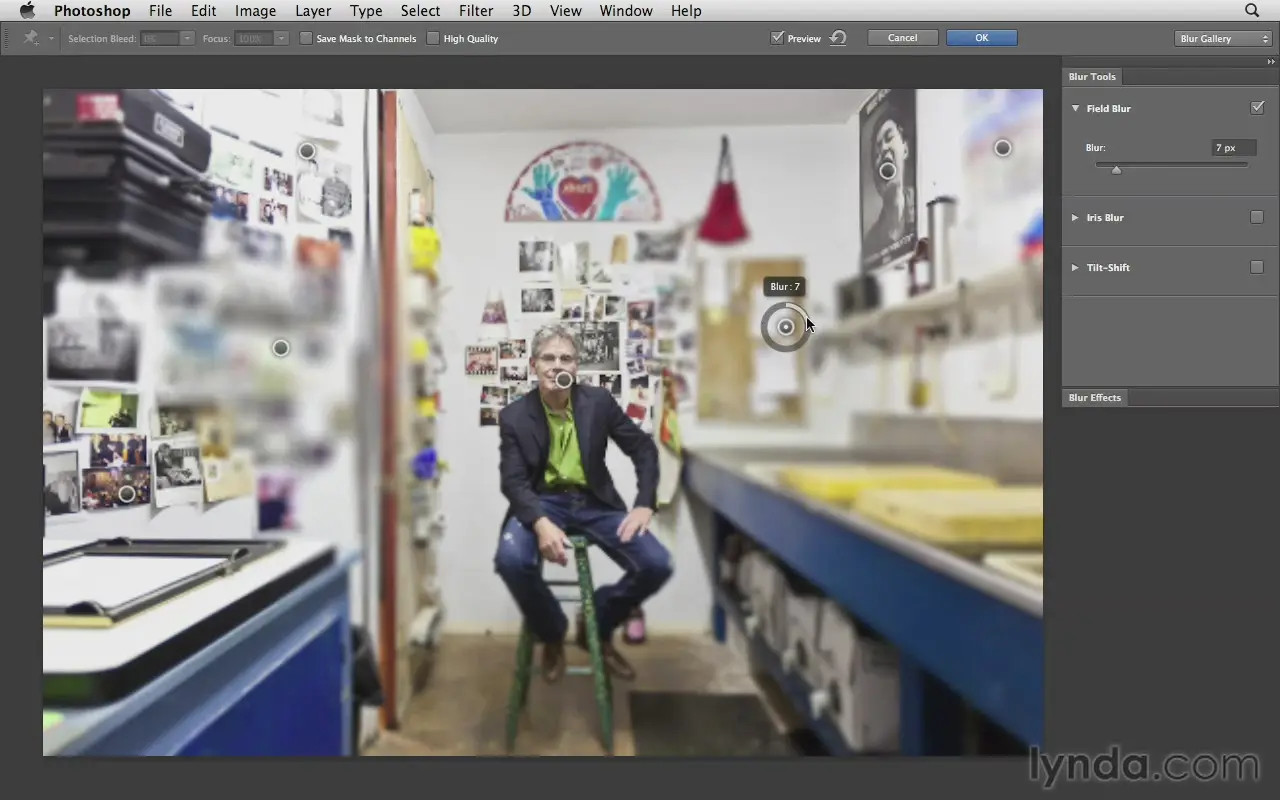This screenshot has width=1280, height=800.
Task: Click the Field Blur slider handle
Action: coord(1117,169)
